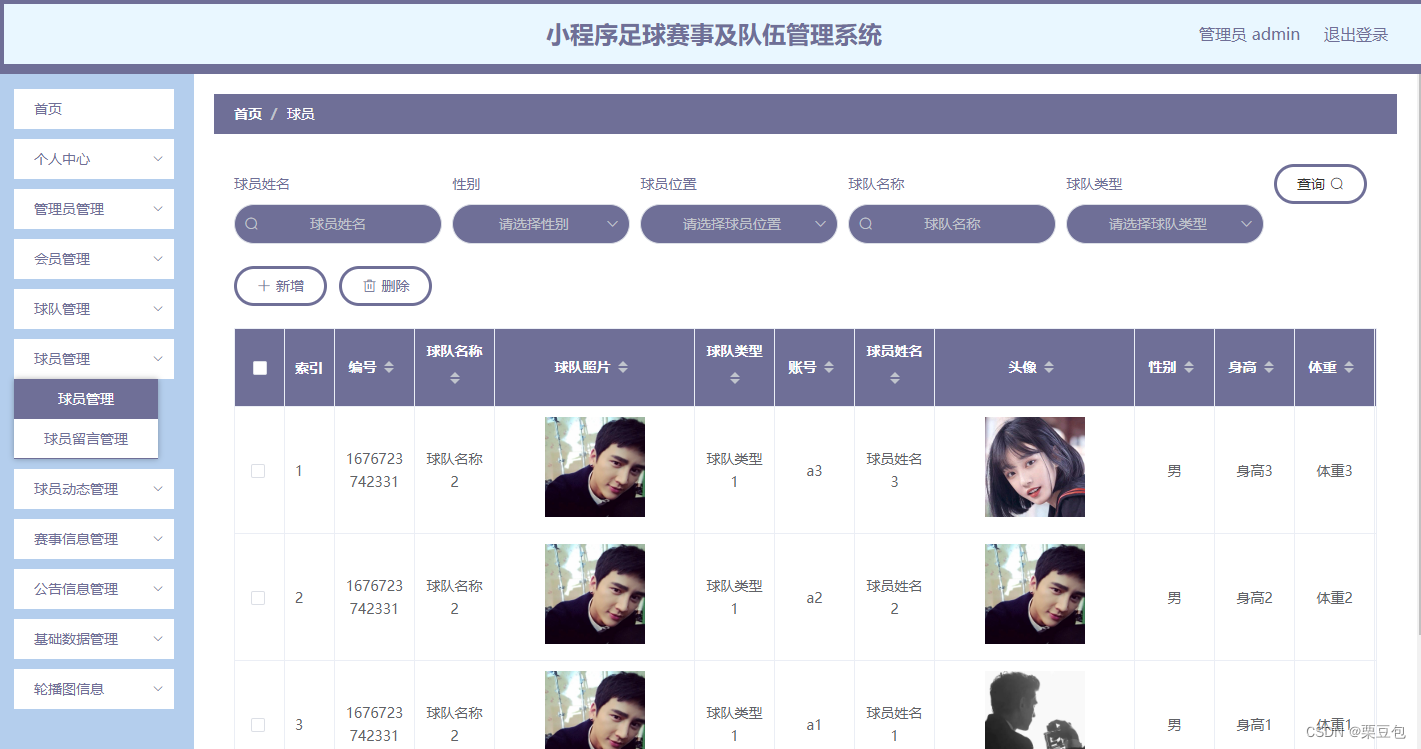
Task: Click the 索引 column header
Action: [x=309, y=368]
